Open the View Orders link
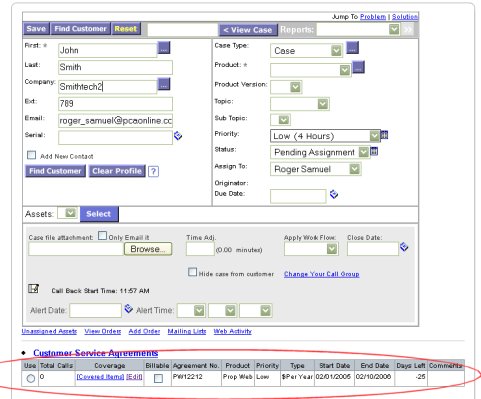 (x=103, y=331)
